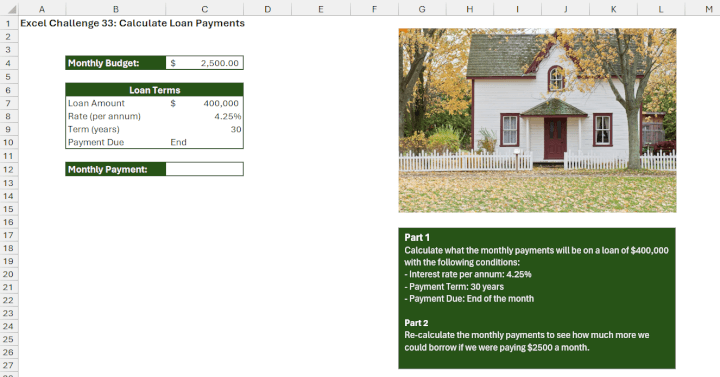Click the 'Rate (per annum)' label

(x=104, y=116)
